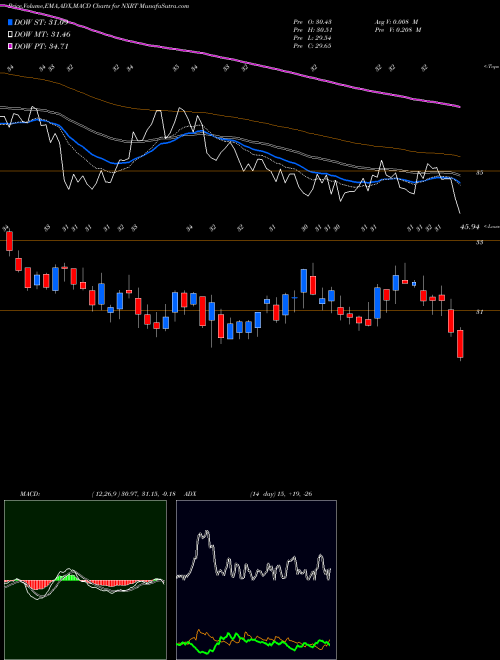Click the ADX panel label

[x=190, y=494]
